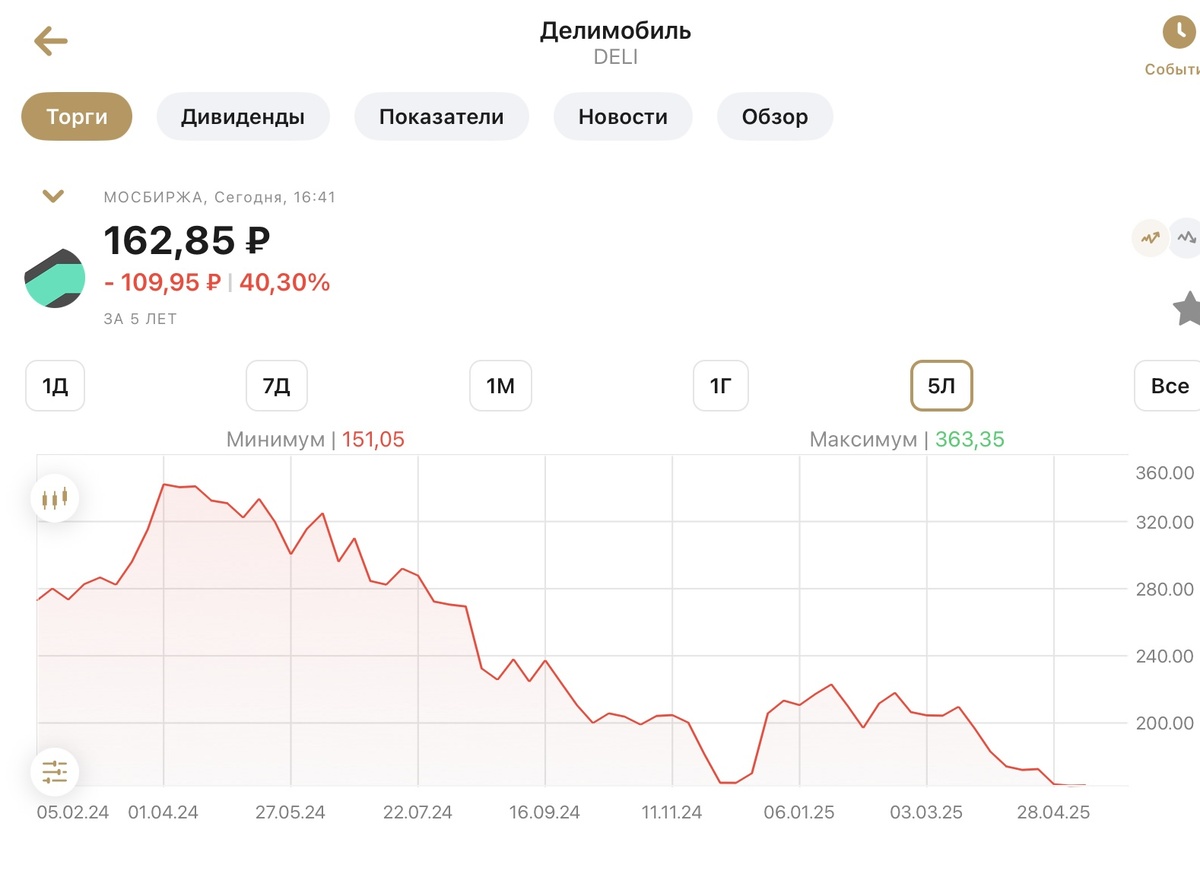Switch to candlestick chart view
The width and height of the screenshot is (1200, 874).
(x=54, y=498)
